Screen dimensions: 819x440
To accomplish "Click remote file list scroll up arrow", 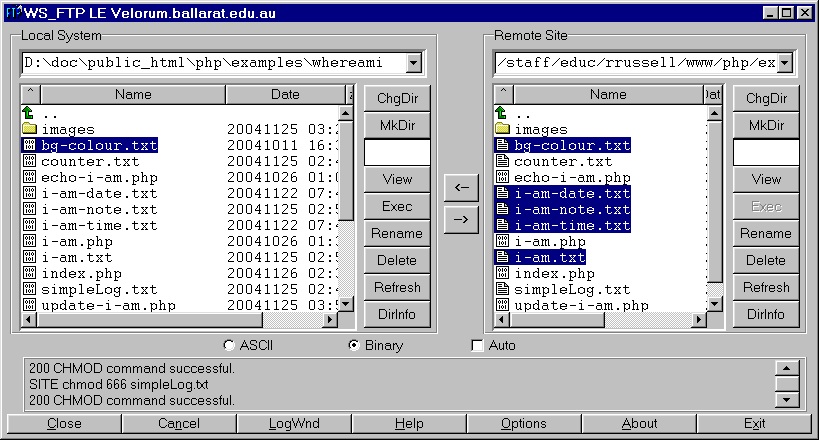I will click(715, 113).
